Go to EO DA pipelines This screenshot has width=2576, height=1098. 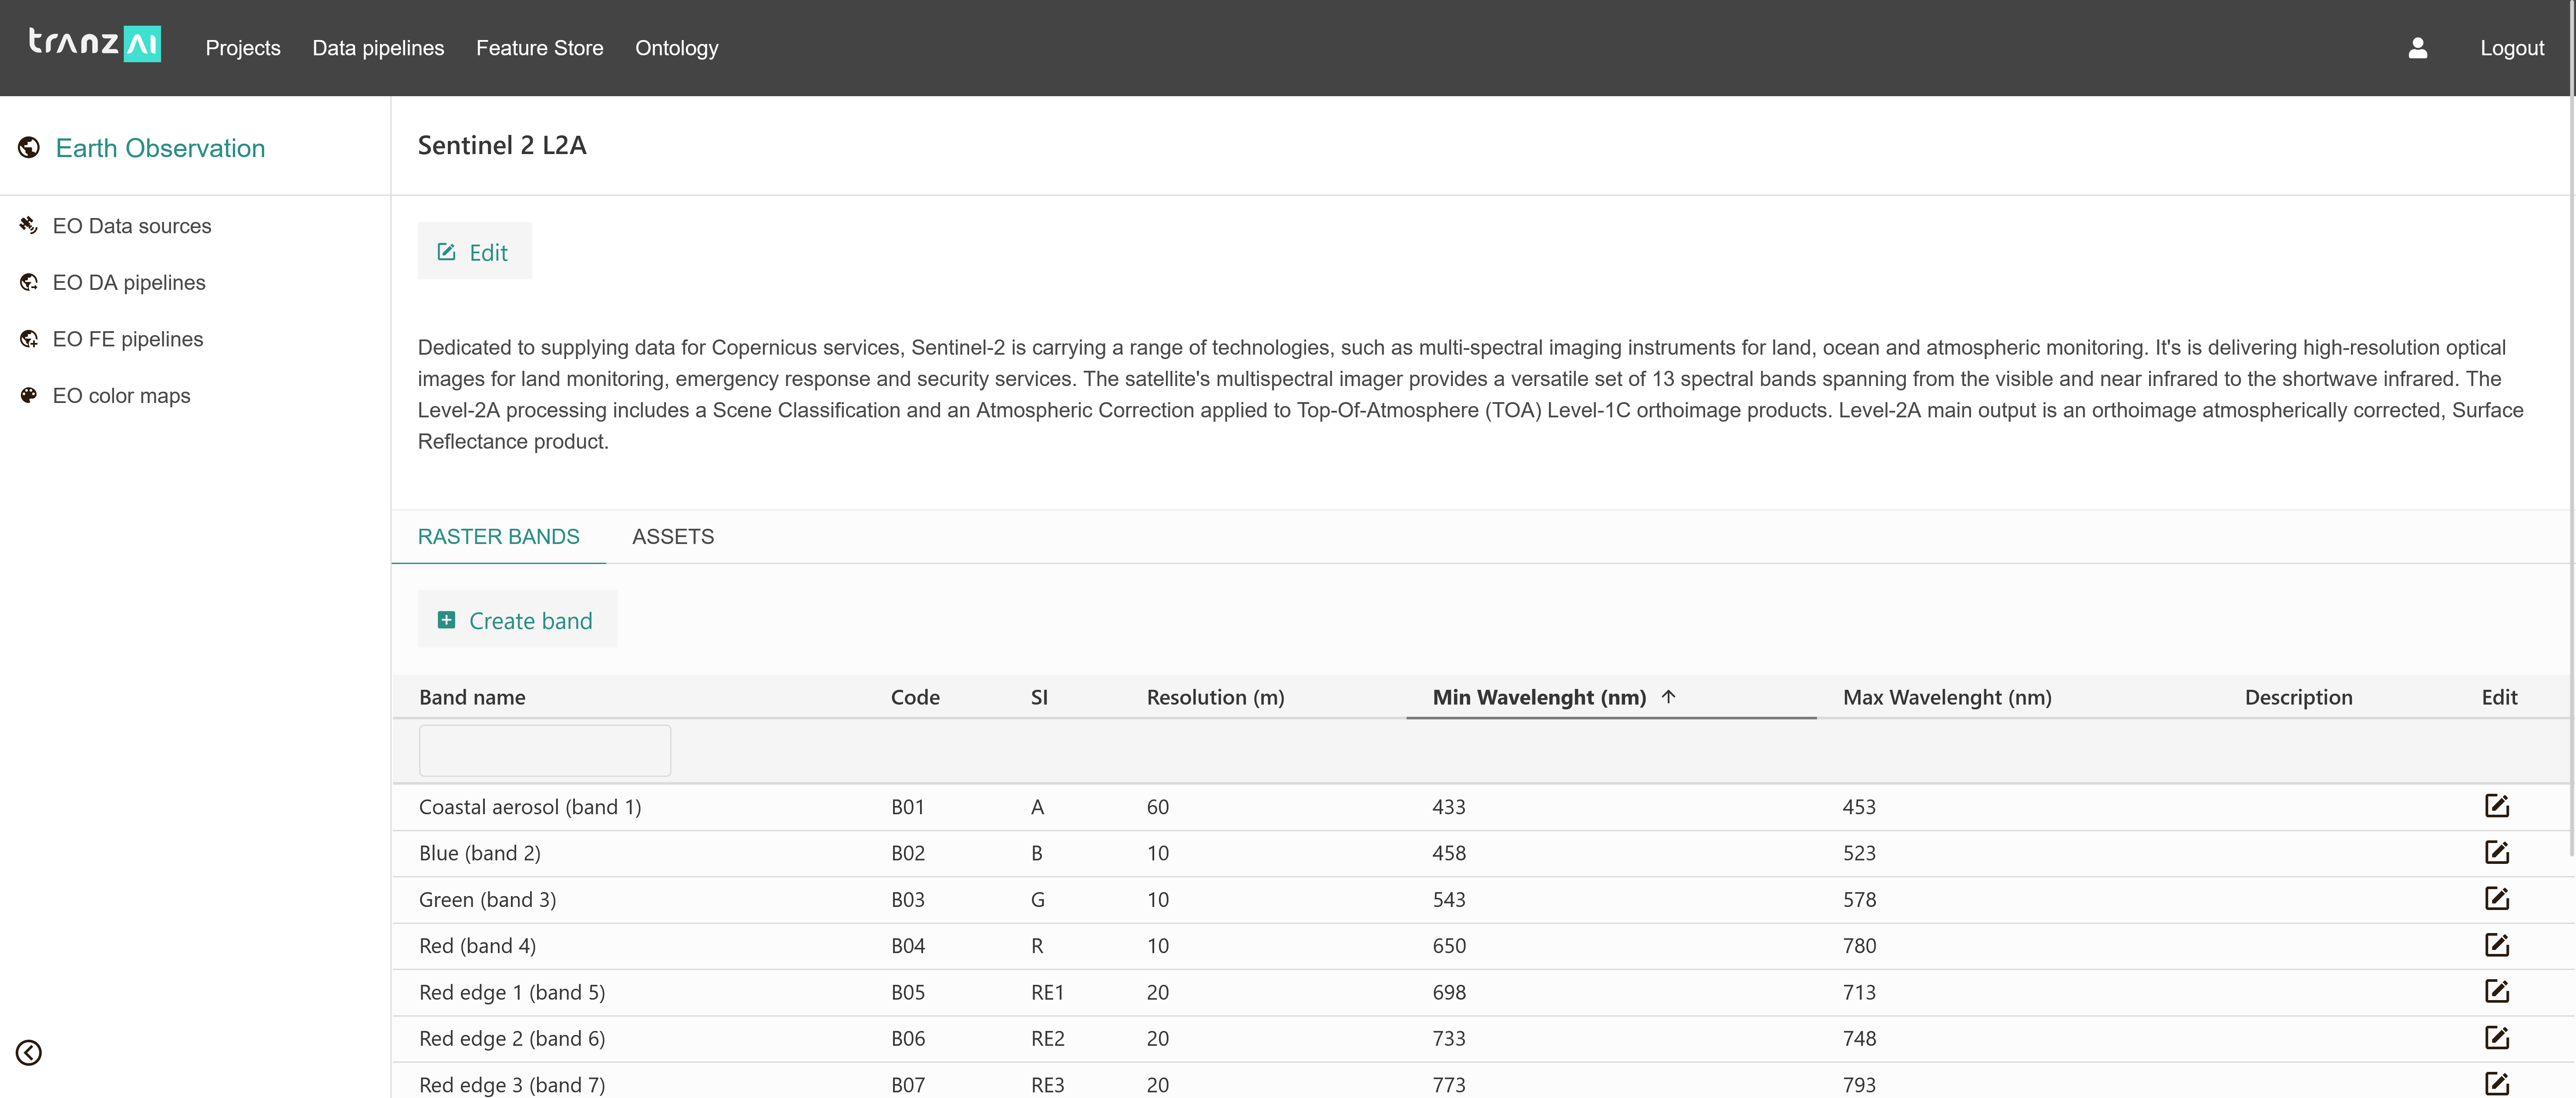[129, 283]
